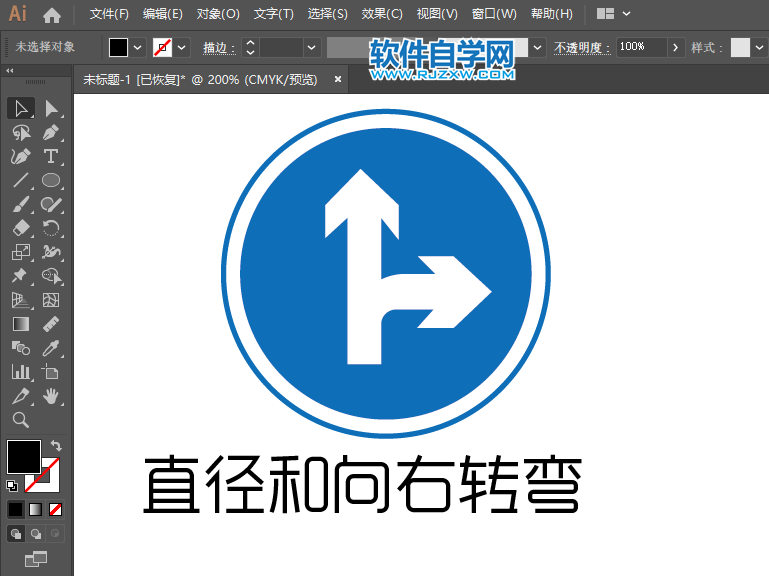Click the arrange documents workspace icon
This screenshot has width=769, height=576.
point(605,14)
